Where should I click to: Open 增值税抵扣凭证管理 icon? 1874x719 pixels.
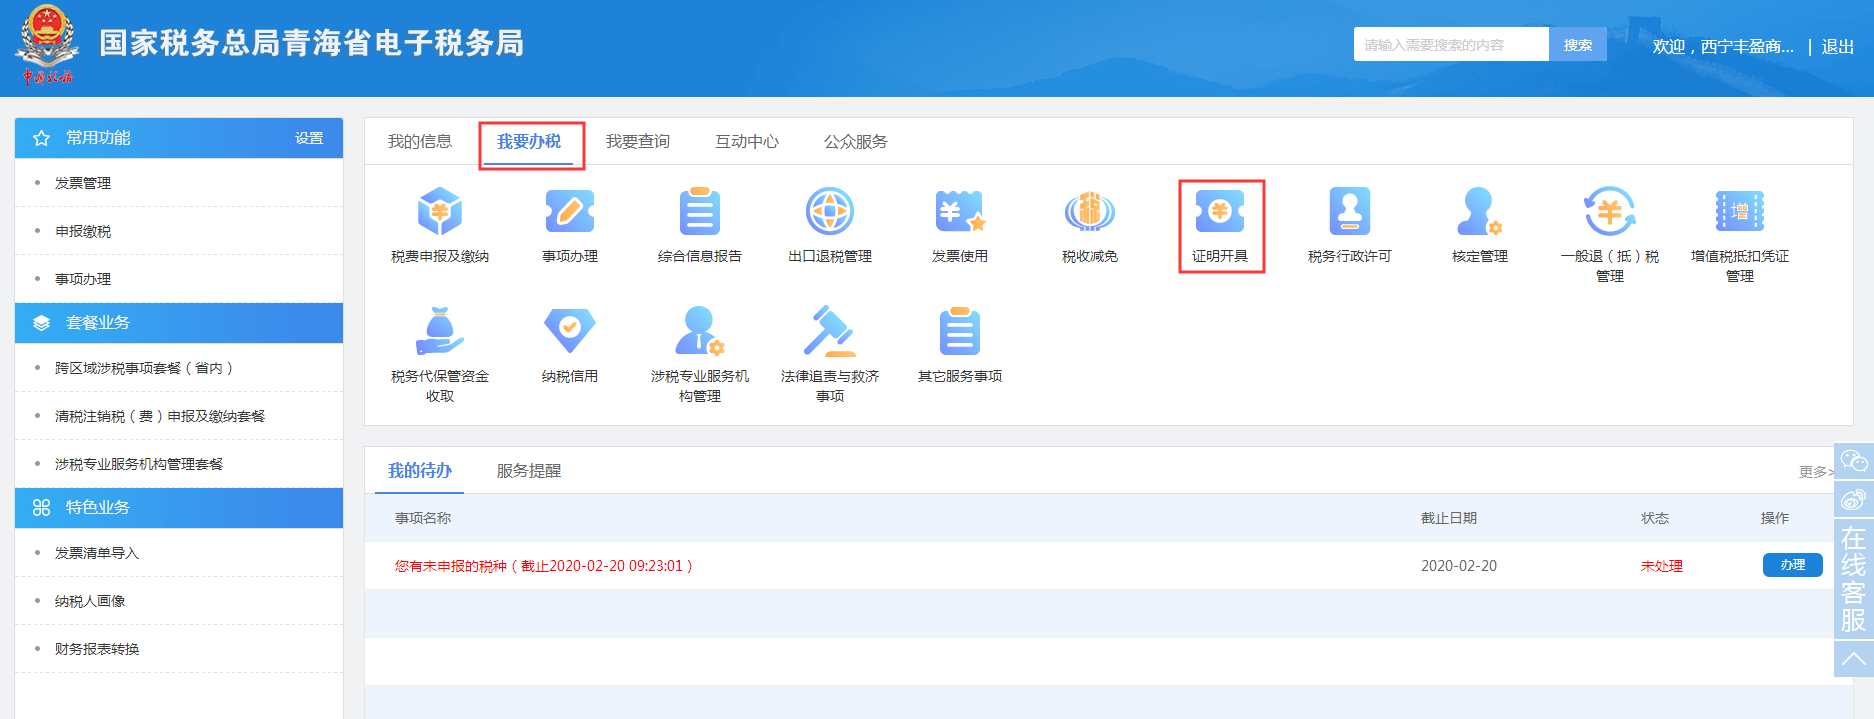click(x=1740, y=212)
